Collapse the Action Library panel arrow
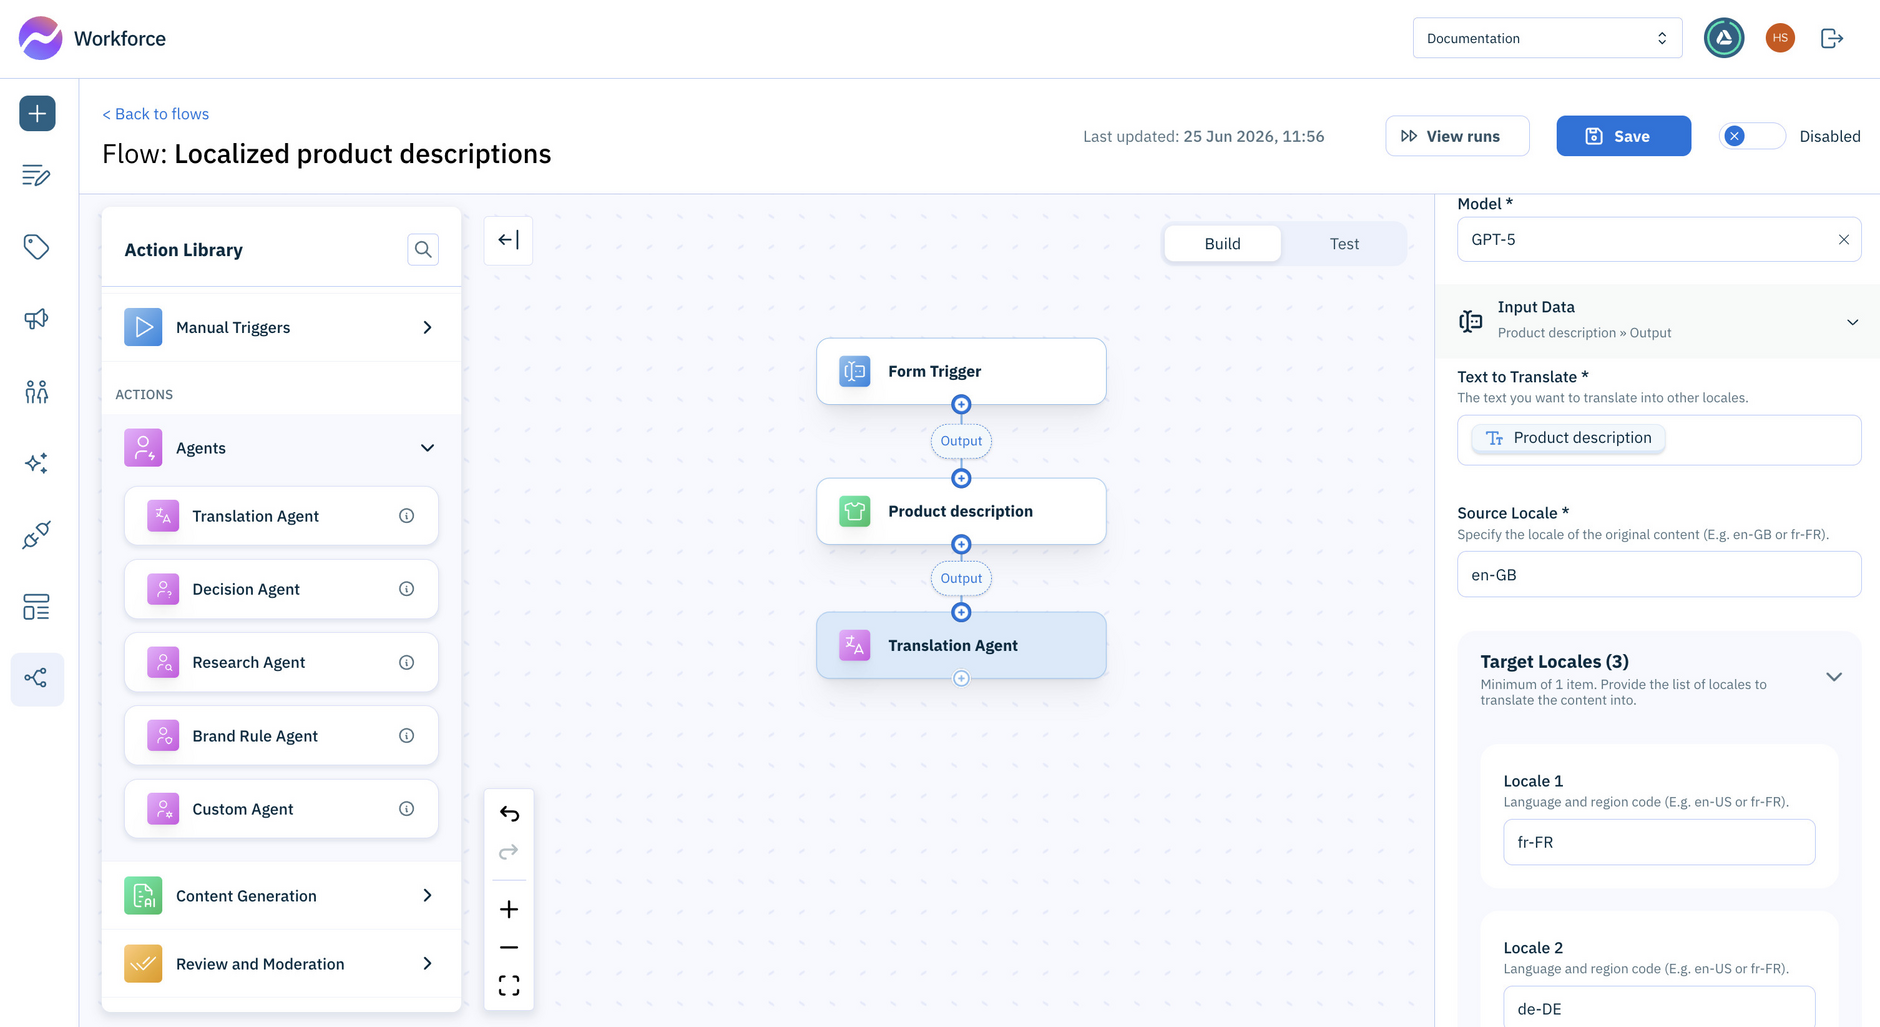 [x=508, y=240]
